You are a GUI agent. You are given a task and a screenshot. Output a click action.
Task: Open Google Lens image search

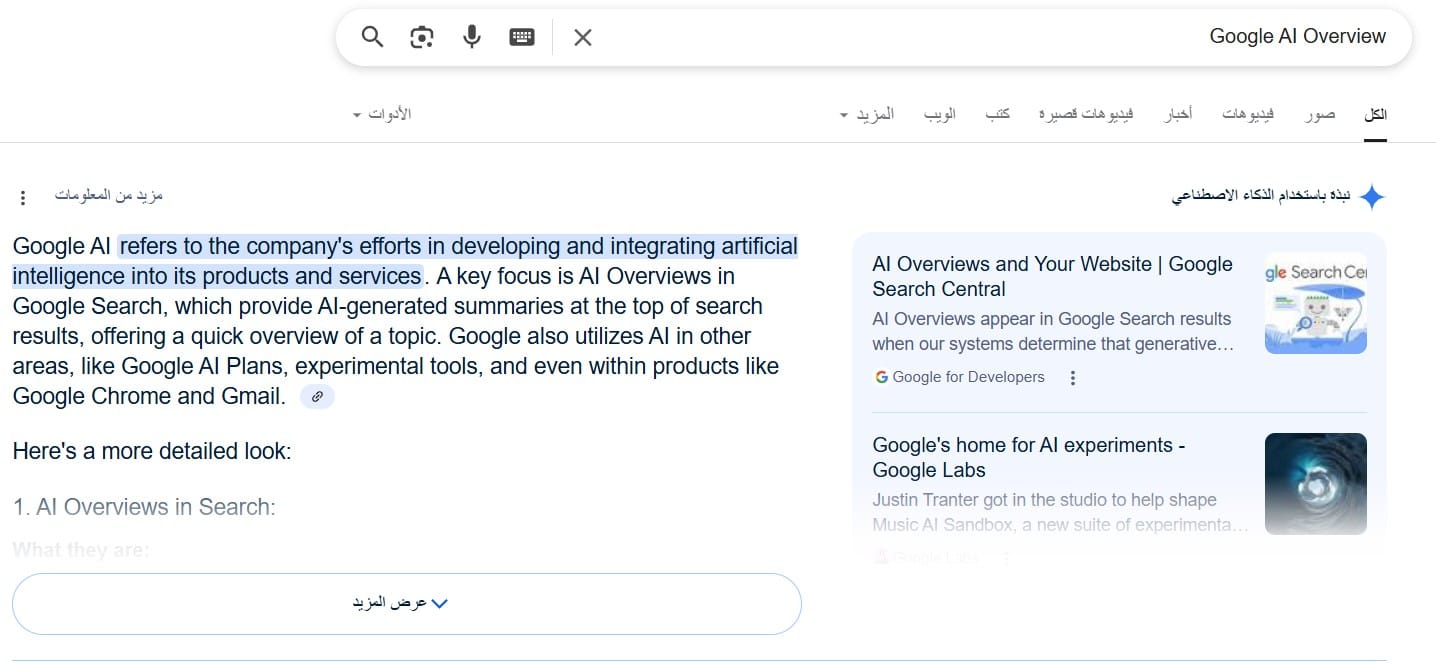coord(422,37)
